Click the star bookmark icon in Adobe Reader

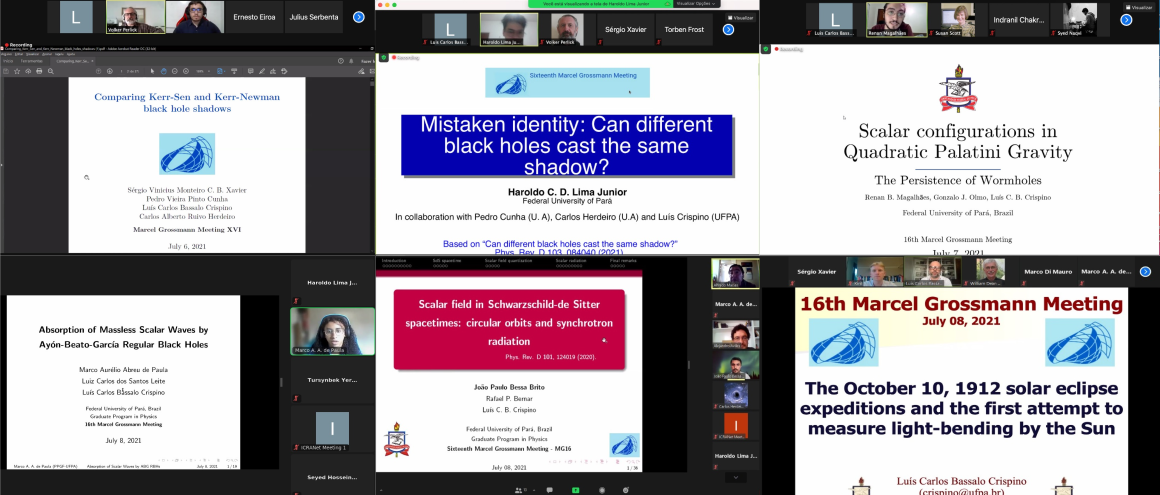pos(17,71)
